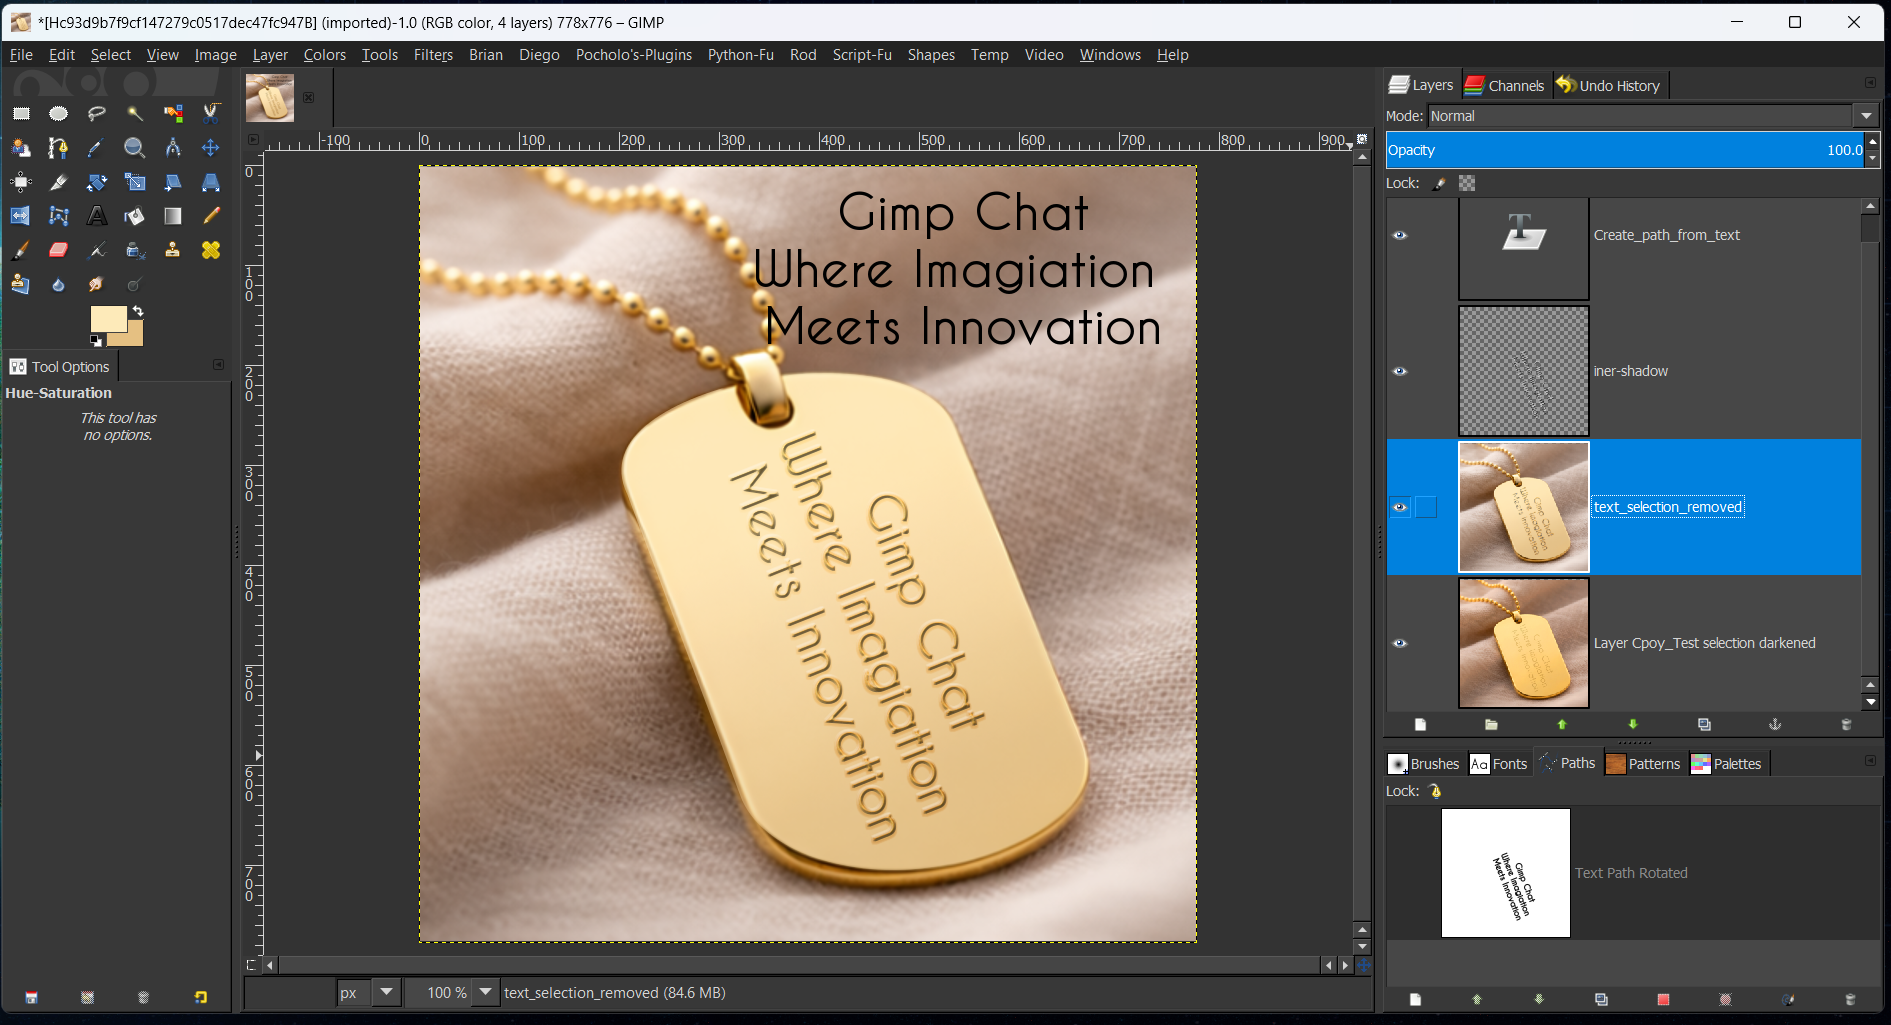Duplicate the layer button
Viewport: 1891px width, 1025px height.
1704,724
